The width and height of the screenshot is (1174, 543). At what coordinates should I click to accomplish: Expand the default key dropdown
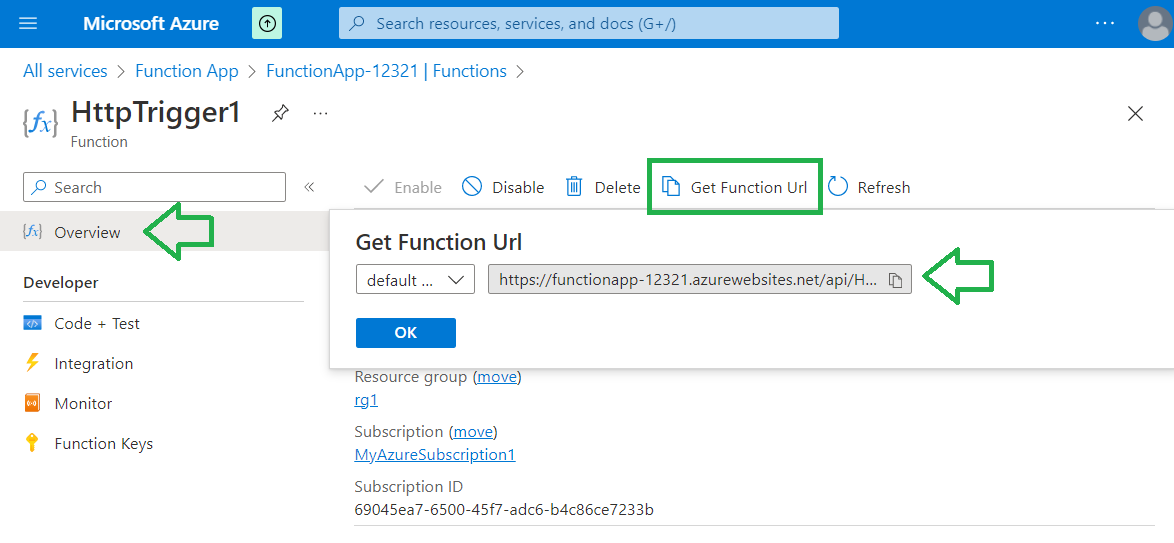coord(415,280)
